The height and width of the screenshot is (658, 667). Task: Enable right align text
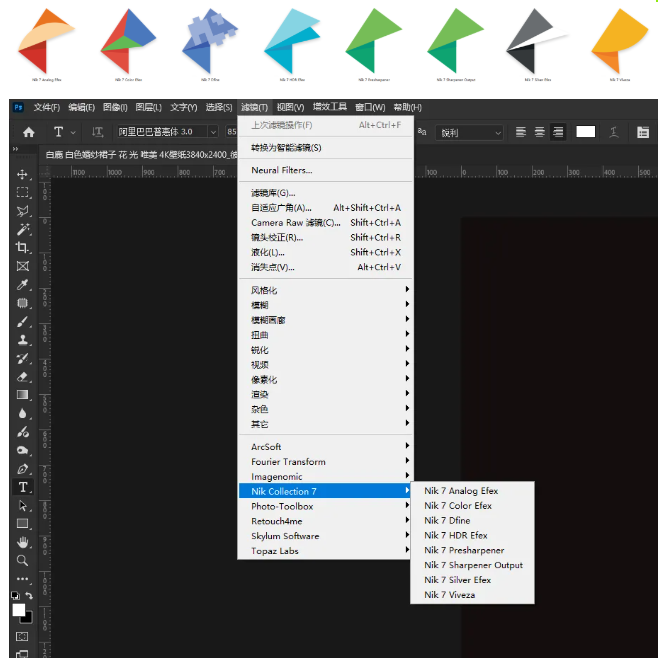558,132
